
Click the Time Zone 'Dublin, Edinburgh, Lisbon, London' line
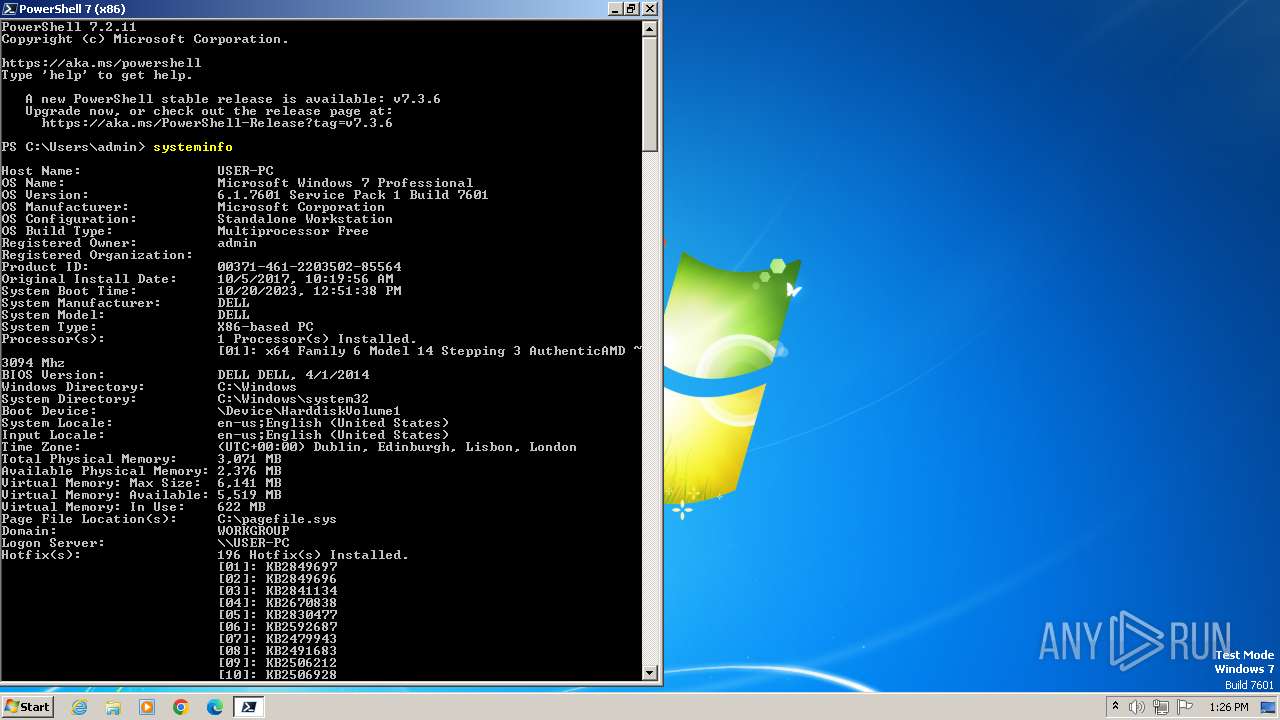point(397,447)
